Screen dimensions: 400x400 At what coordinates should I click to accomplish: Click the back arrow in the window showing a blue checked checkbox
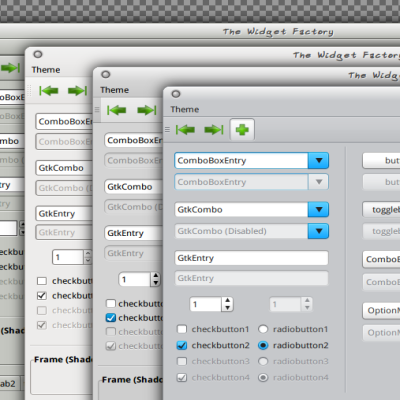116,110
